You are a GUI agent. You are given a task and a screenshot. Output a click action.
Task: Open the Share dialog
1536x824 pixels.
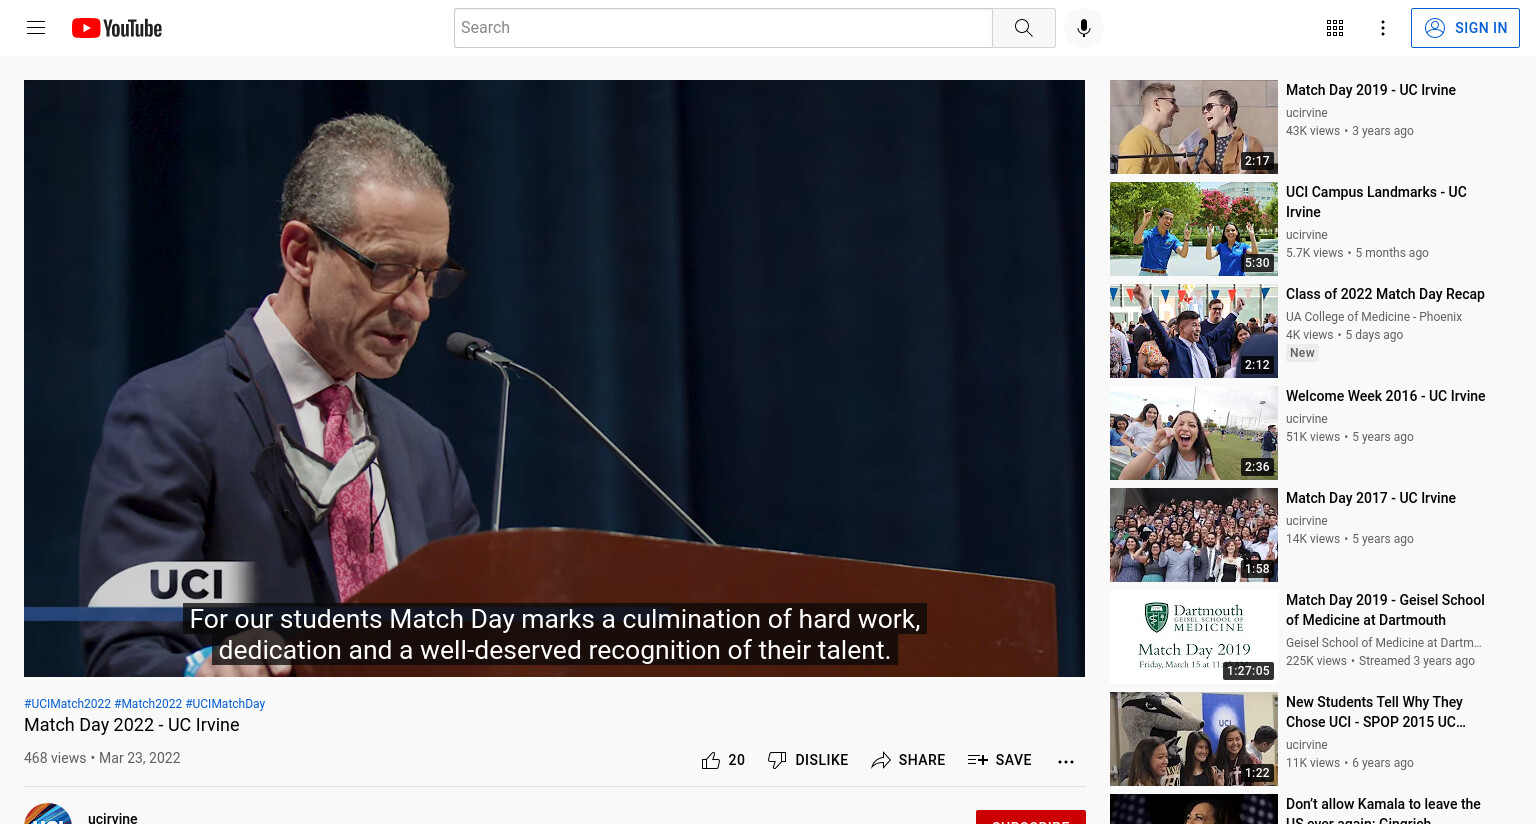click(908, 760)
